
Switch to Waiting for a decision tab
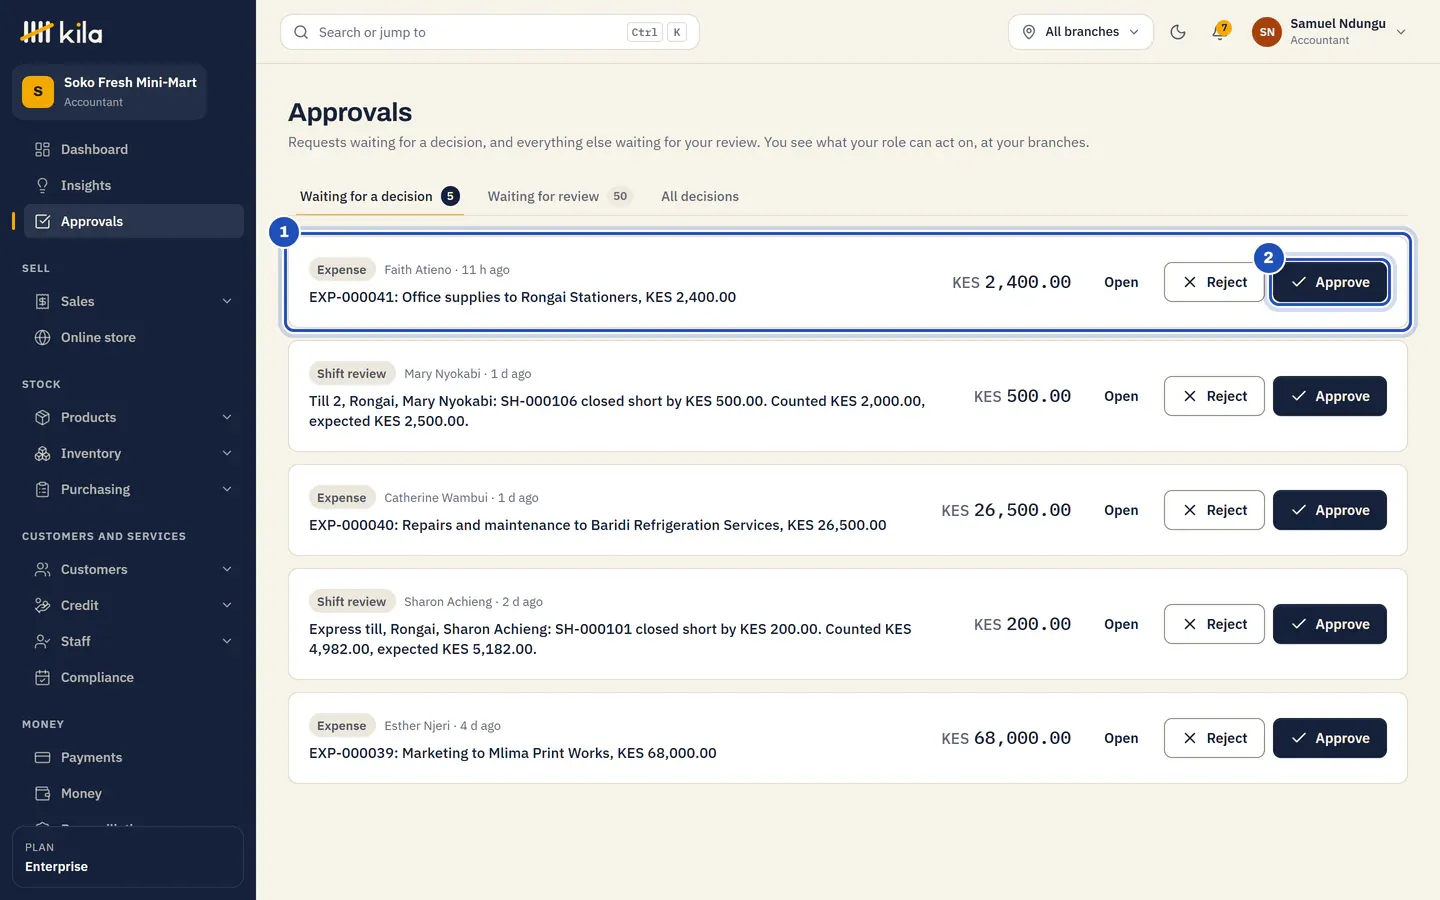tap(379, 197)
